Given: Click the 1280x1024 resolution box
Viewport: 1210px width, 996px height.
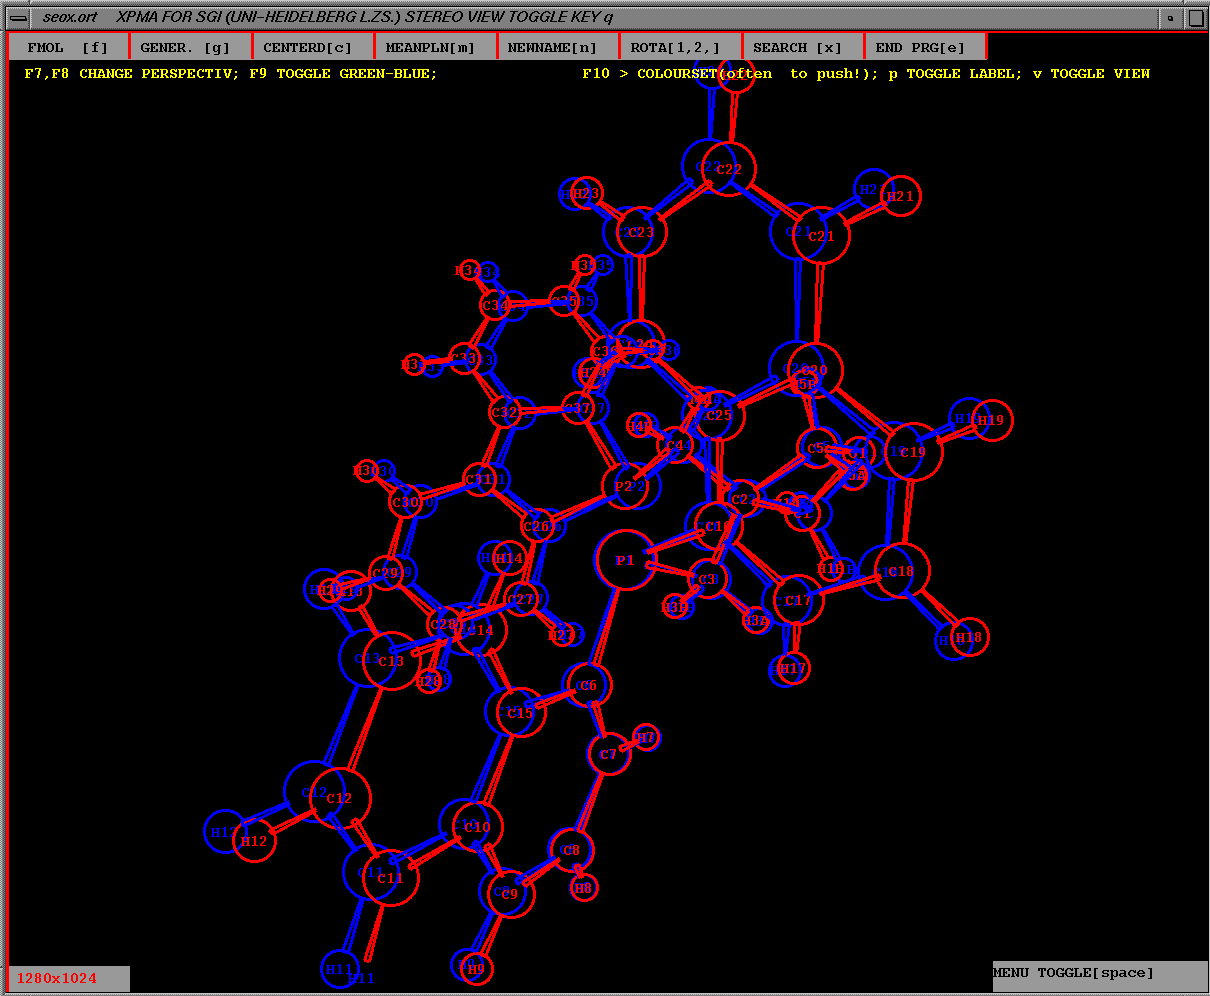Looking at the screenshot, I should coord(69,978).
